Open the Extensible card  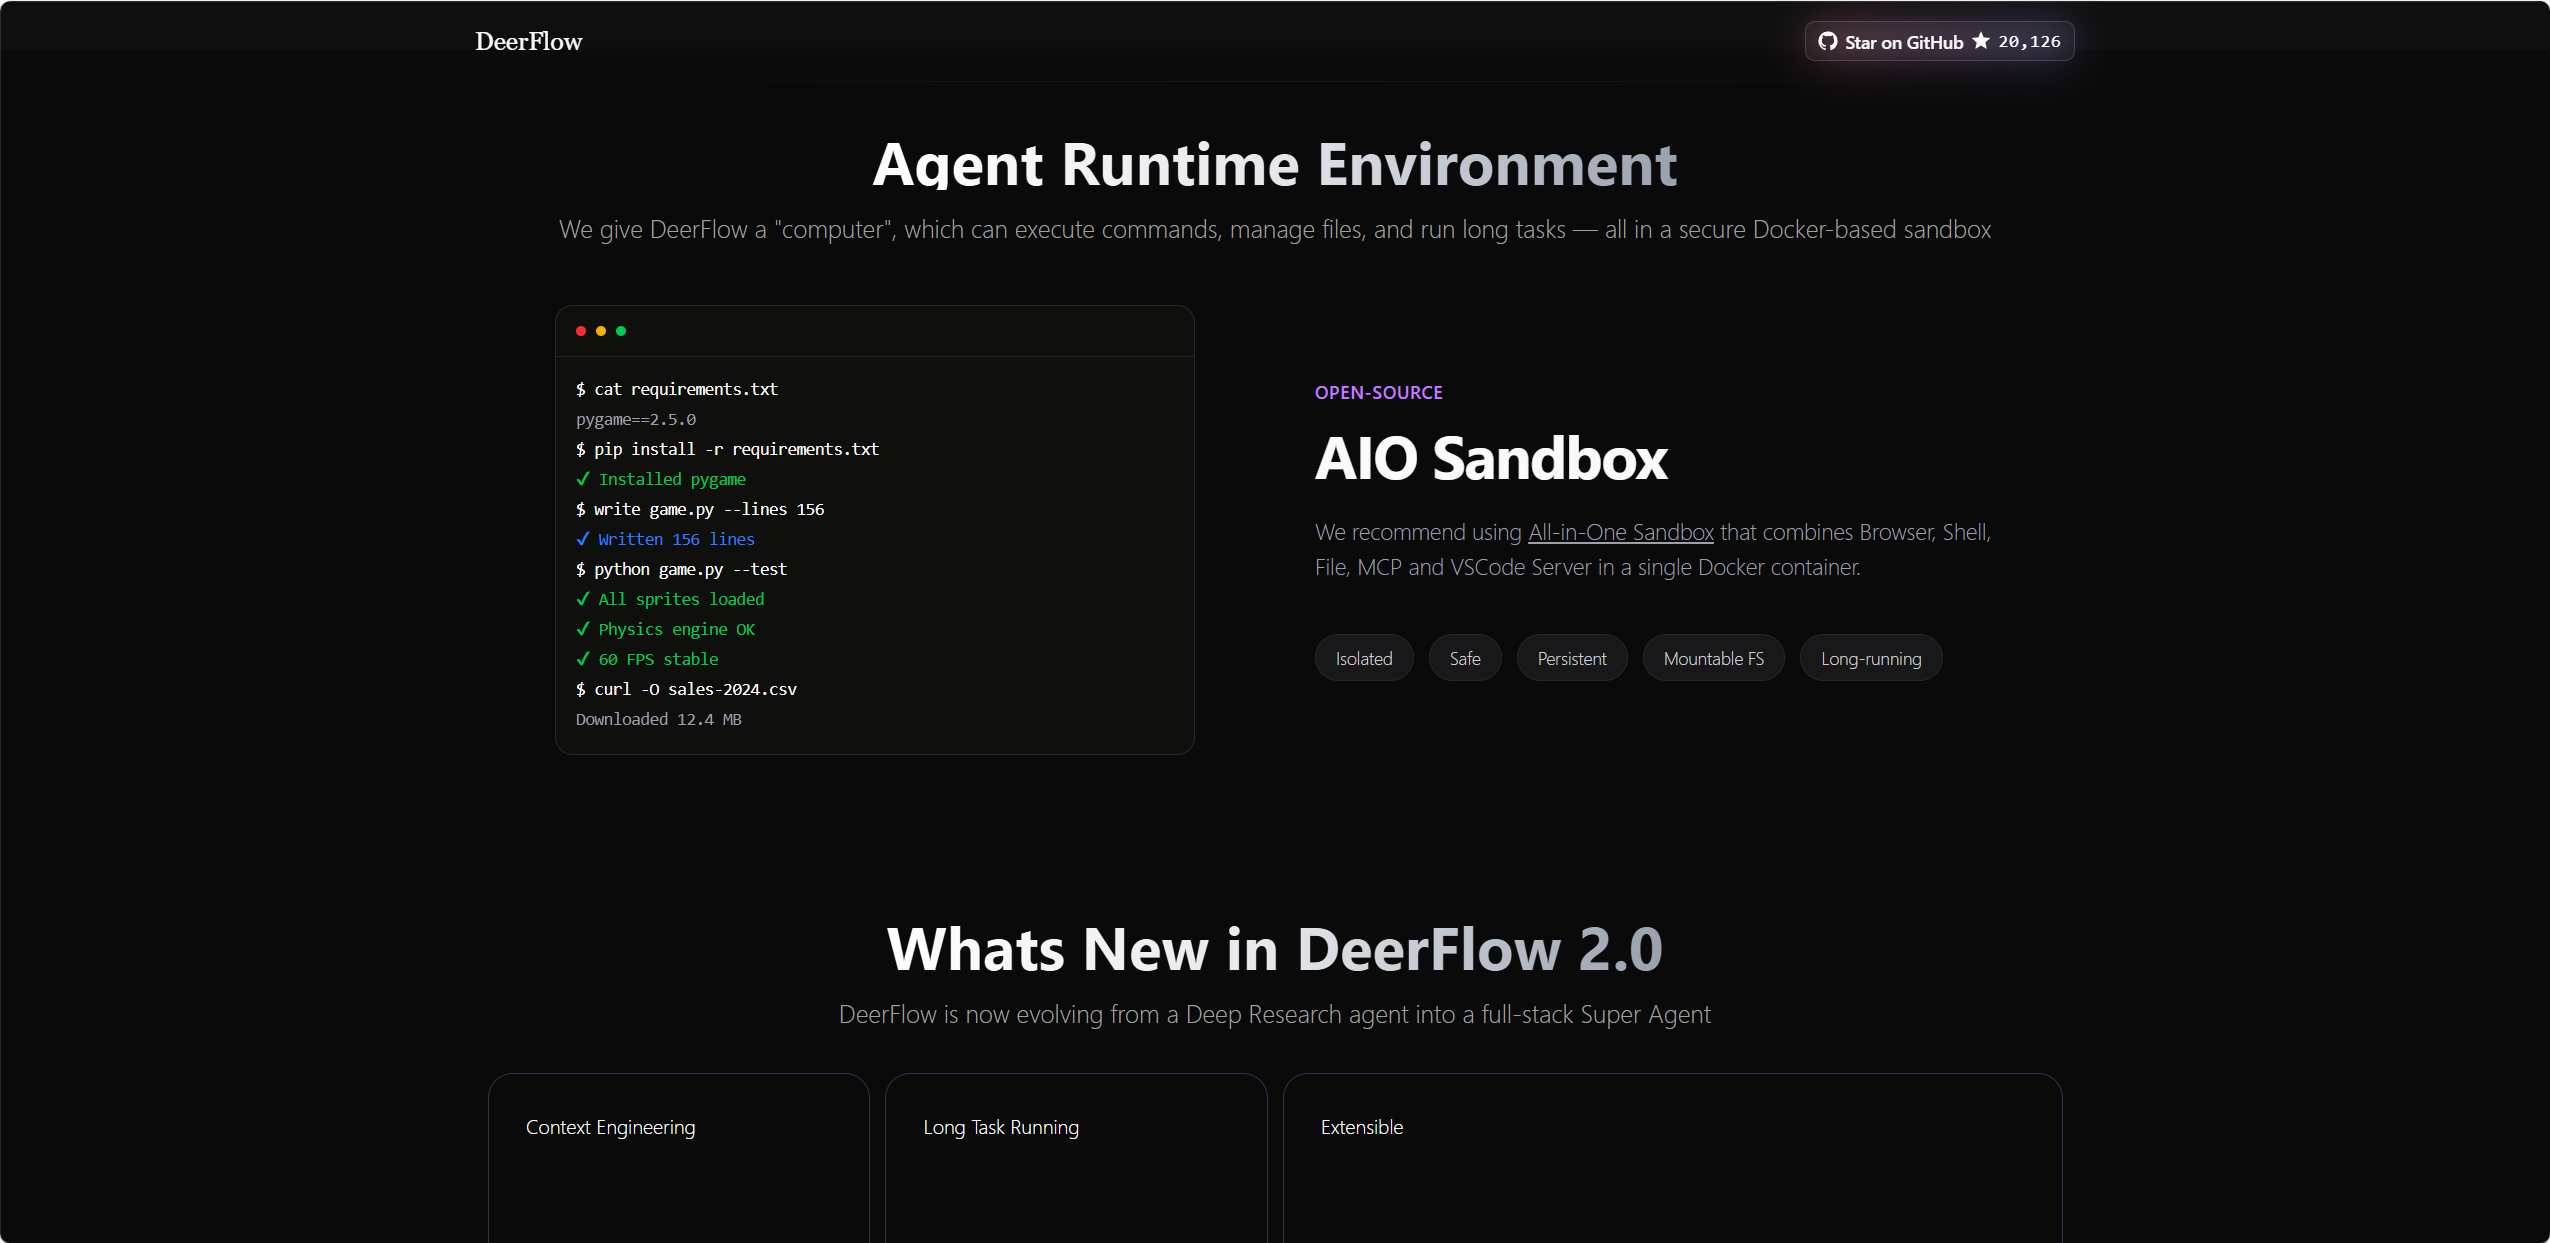[x=1672, y=1158]
